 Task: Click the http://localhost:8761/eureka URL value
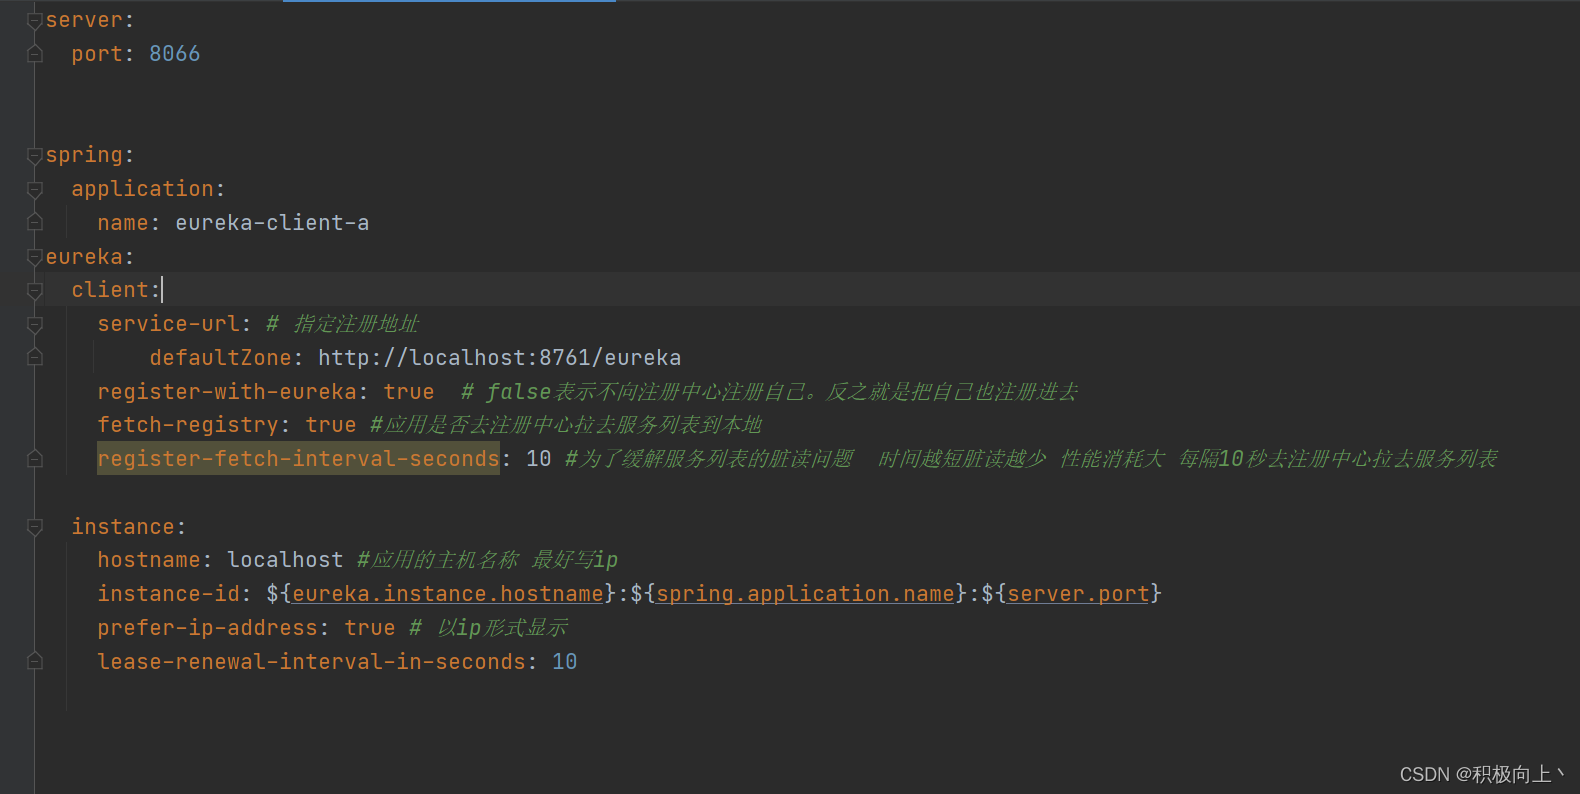click(500, 358)
